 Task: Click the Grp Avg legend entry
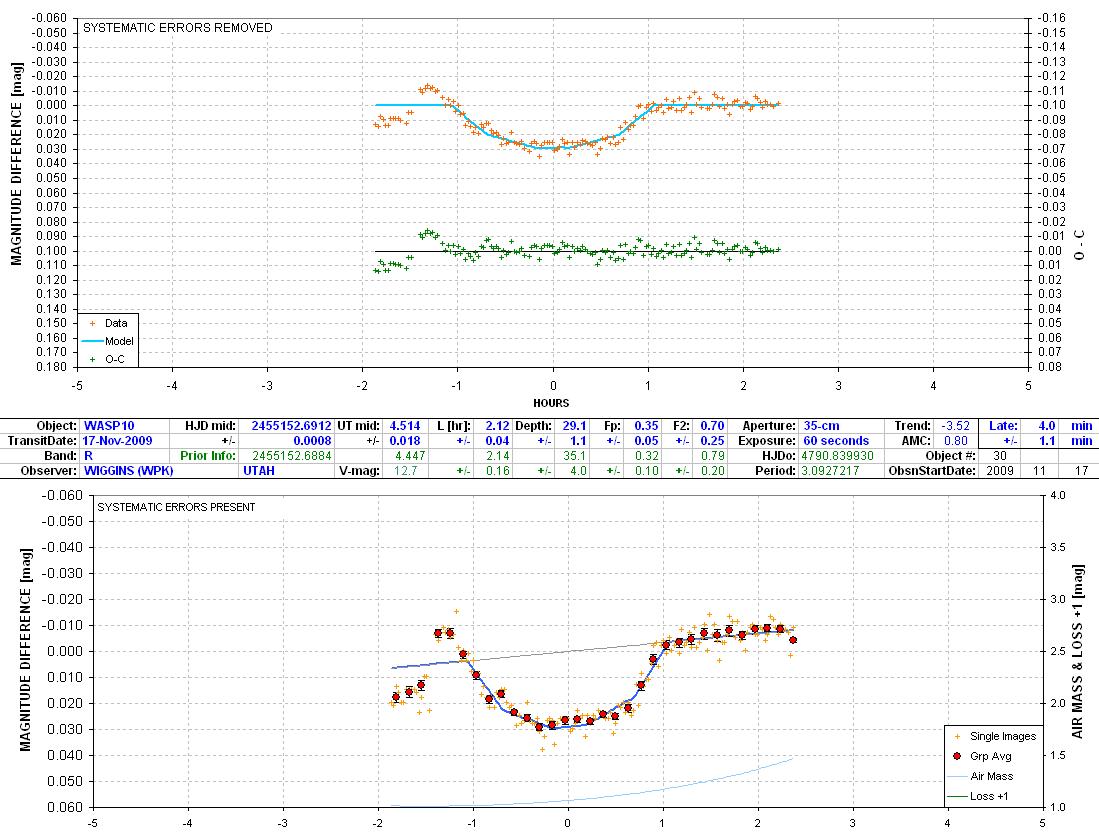983,756
